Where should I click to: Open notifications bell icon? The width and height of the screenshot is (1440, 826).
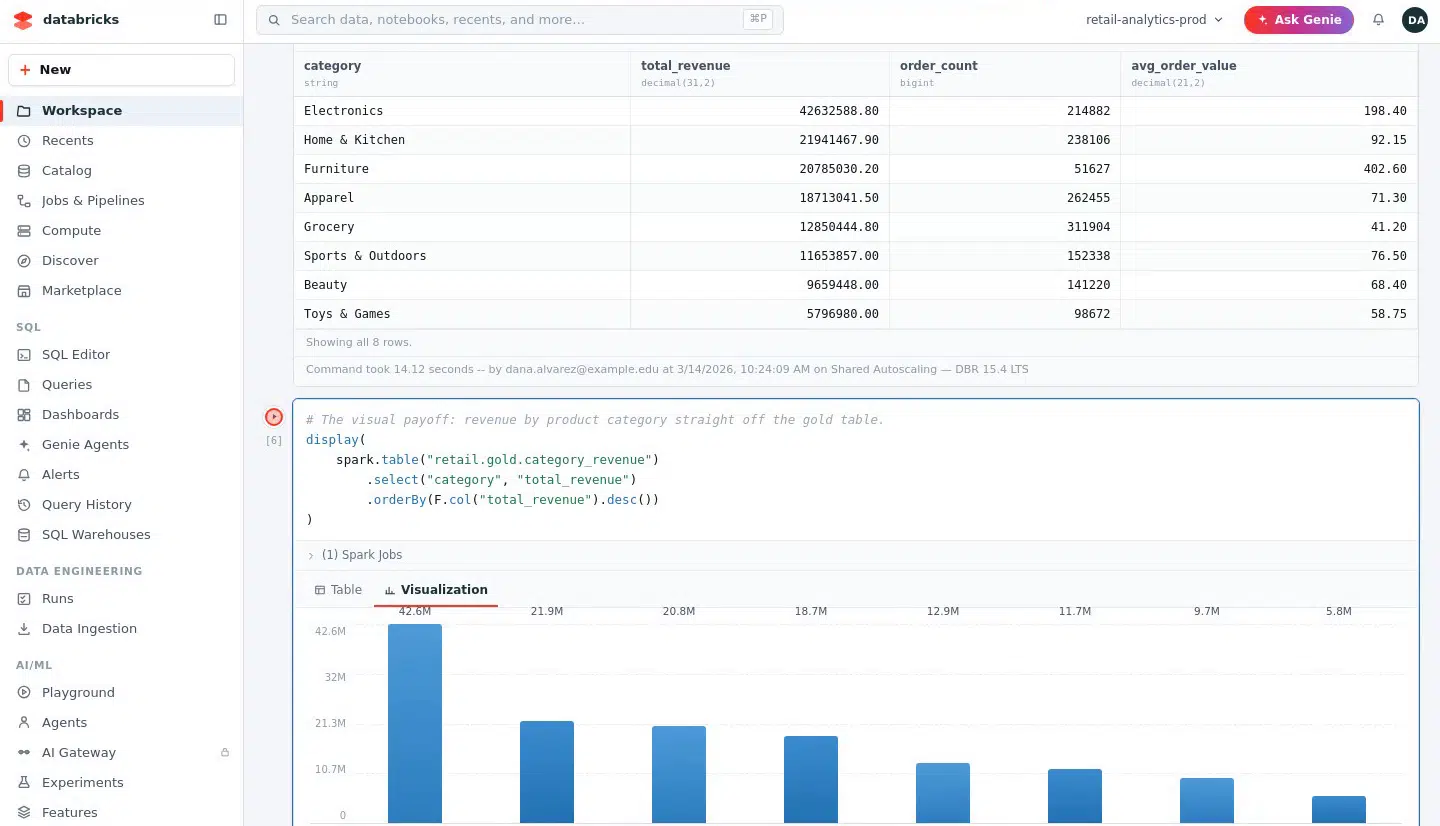1378,20
